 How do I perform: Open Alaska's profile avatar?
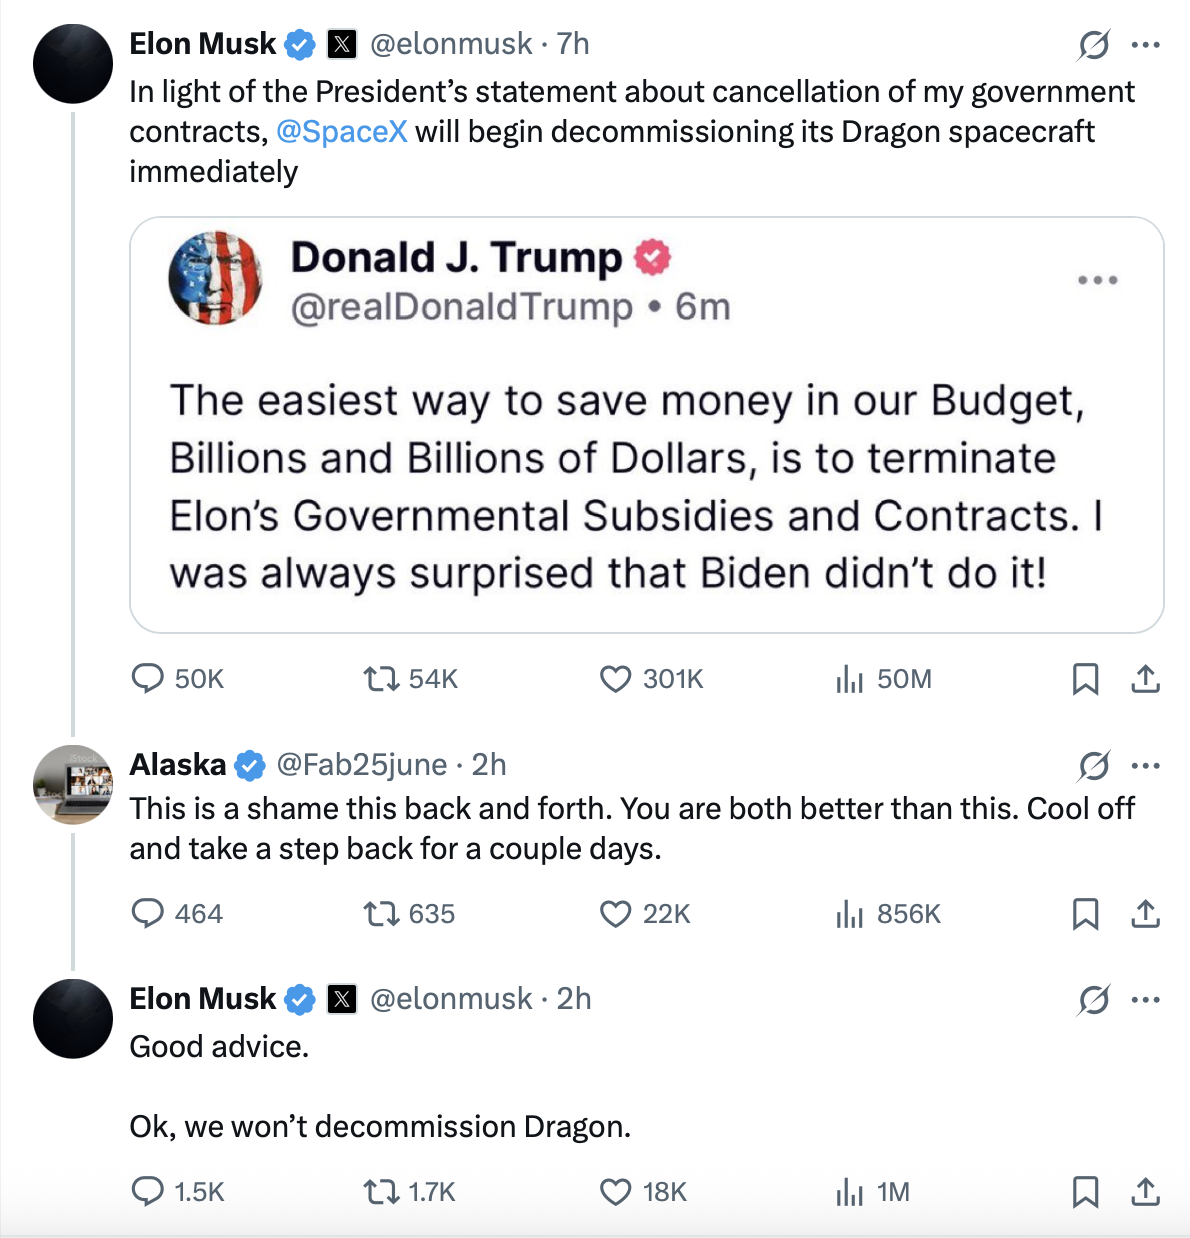73,785
